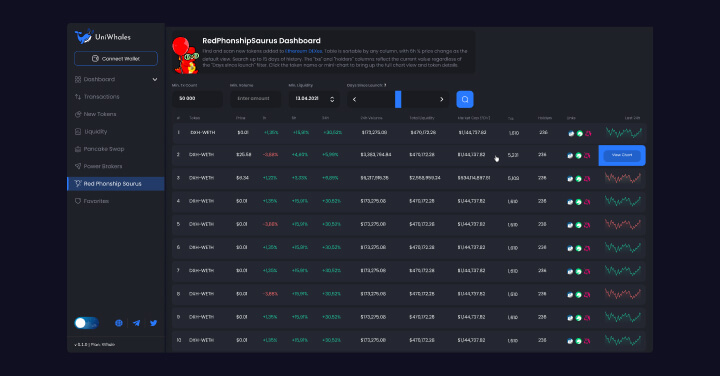Click the $6.34 price in row 3
Viewport: 720px width, 376px height.
[242, 178]
